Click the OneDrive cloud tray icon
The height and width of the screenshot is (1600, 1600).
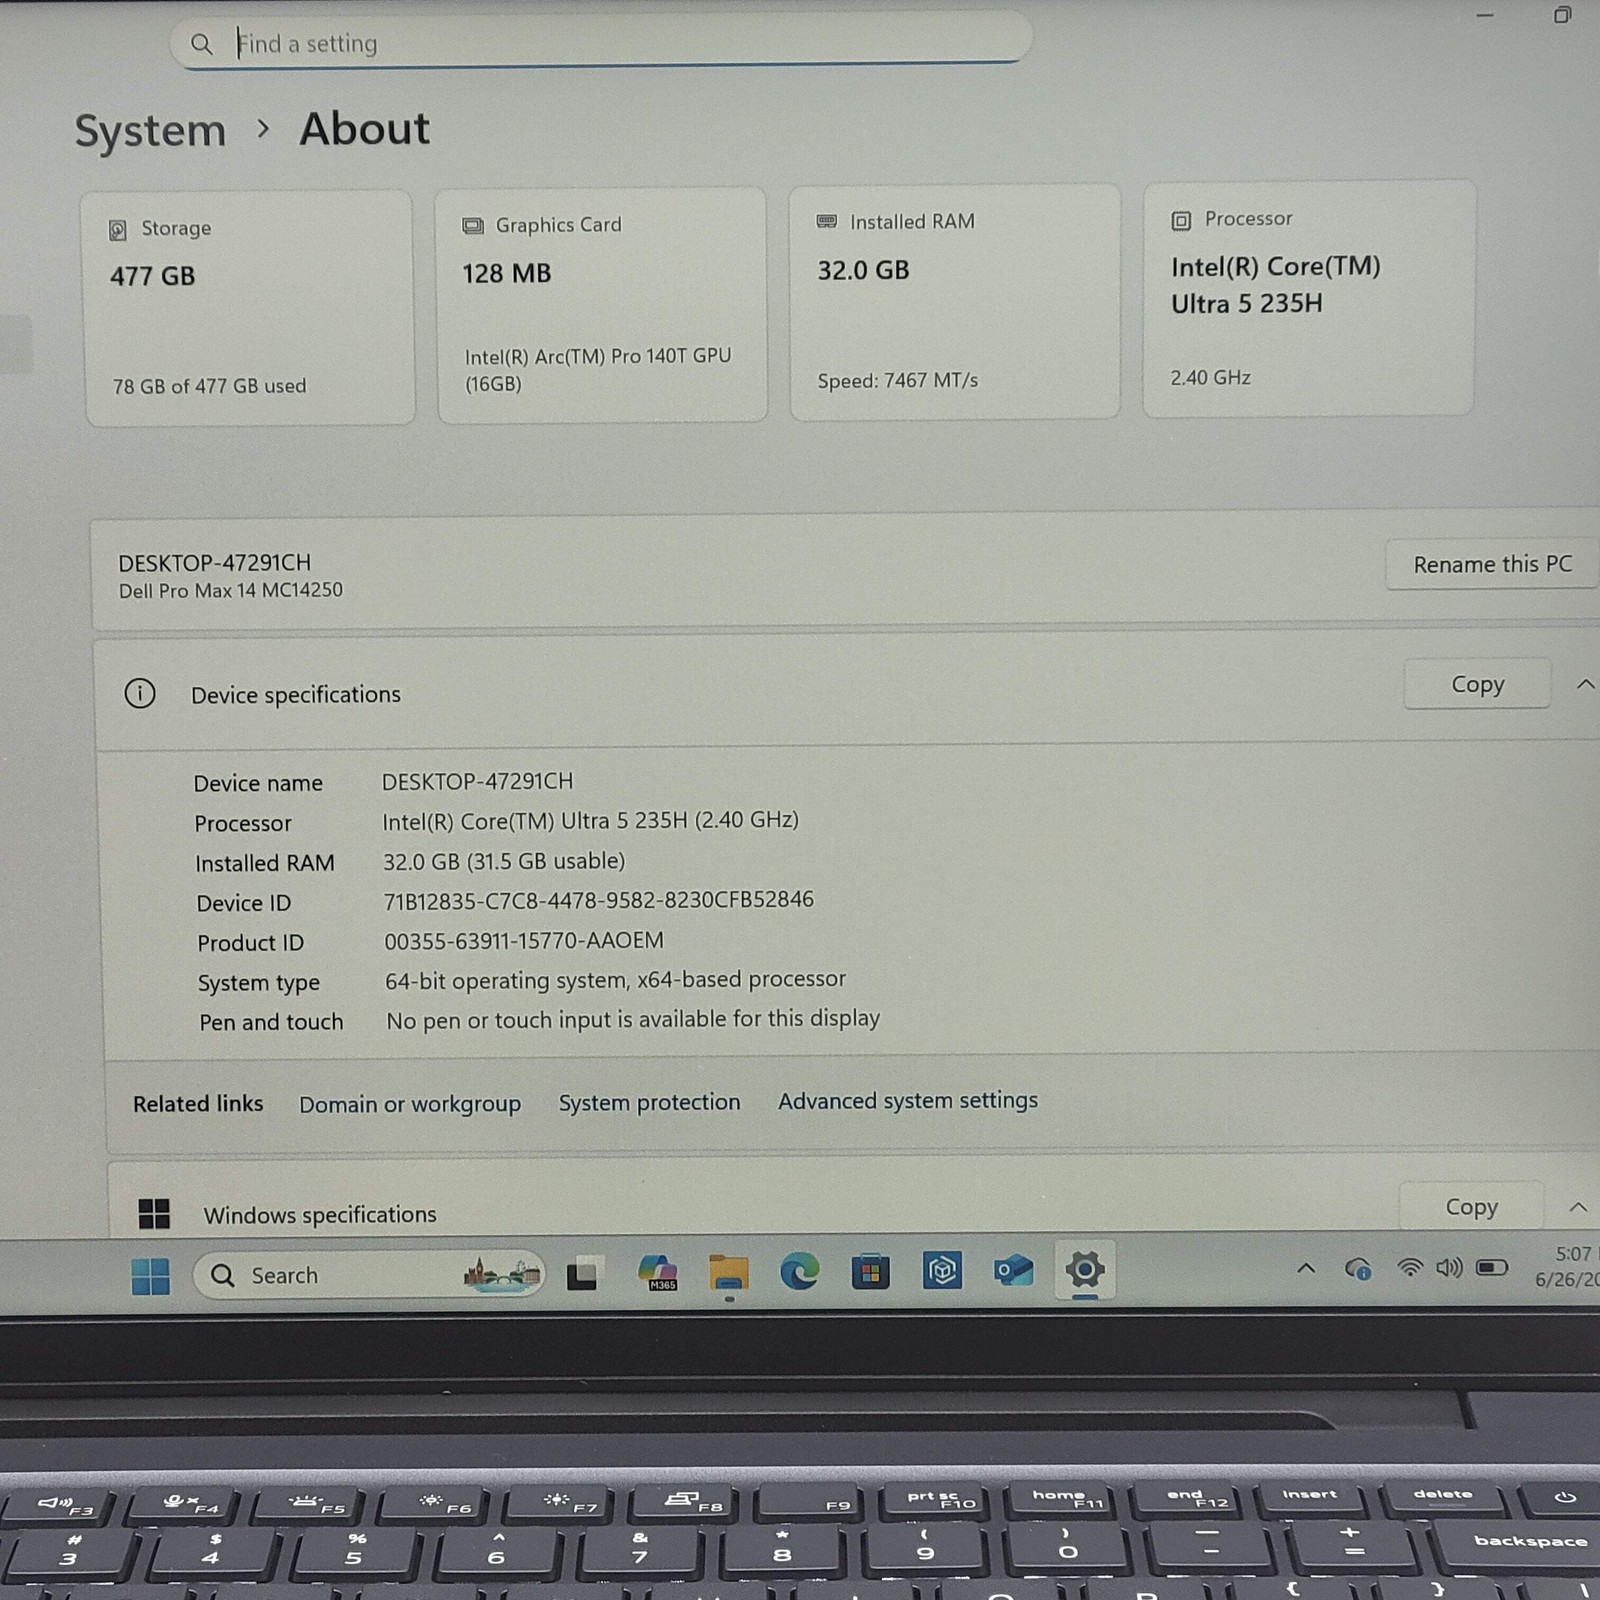click(1357, 1269)
